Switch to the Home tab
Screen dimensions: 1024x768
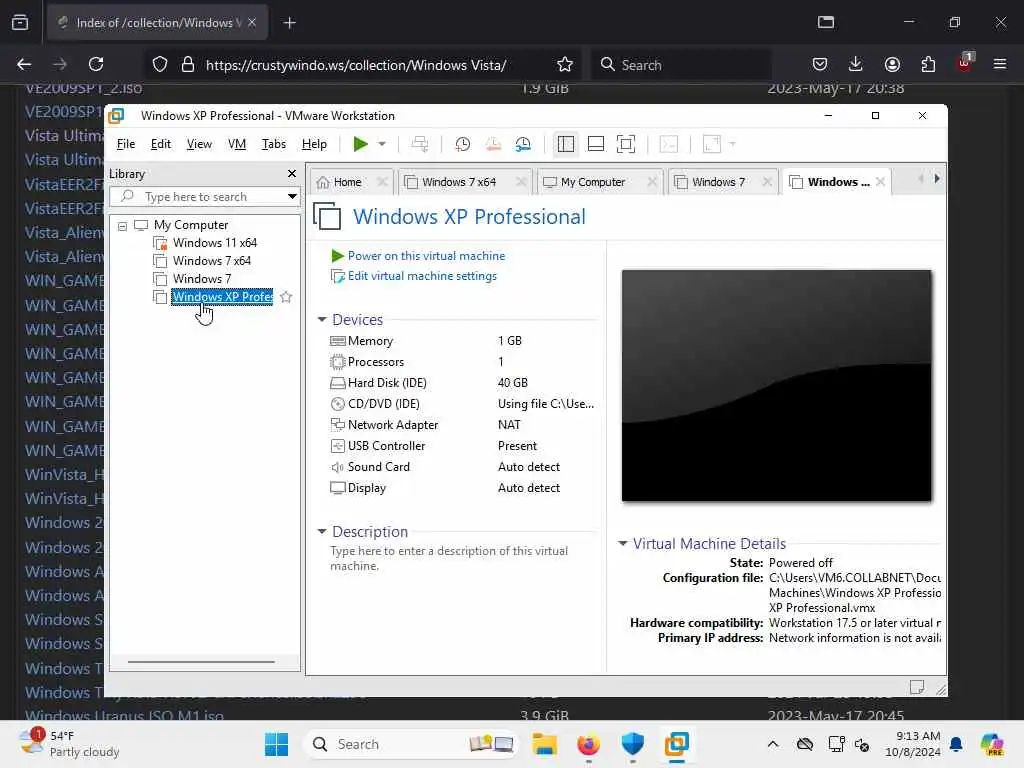point(347,182)
